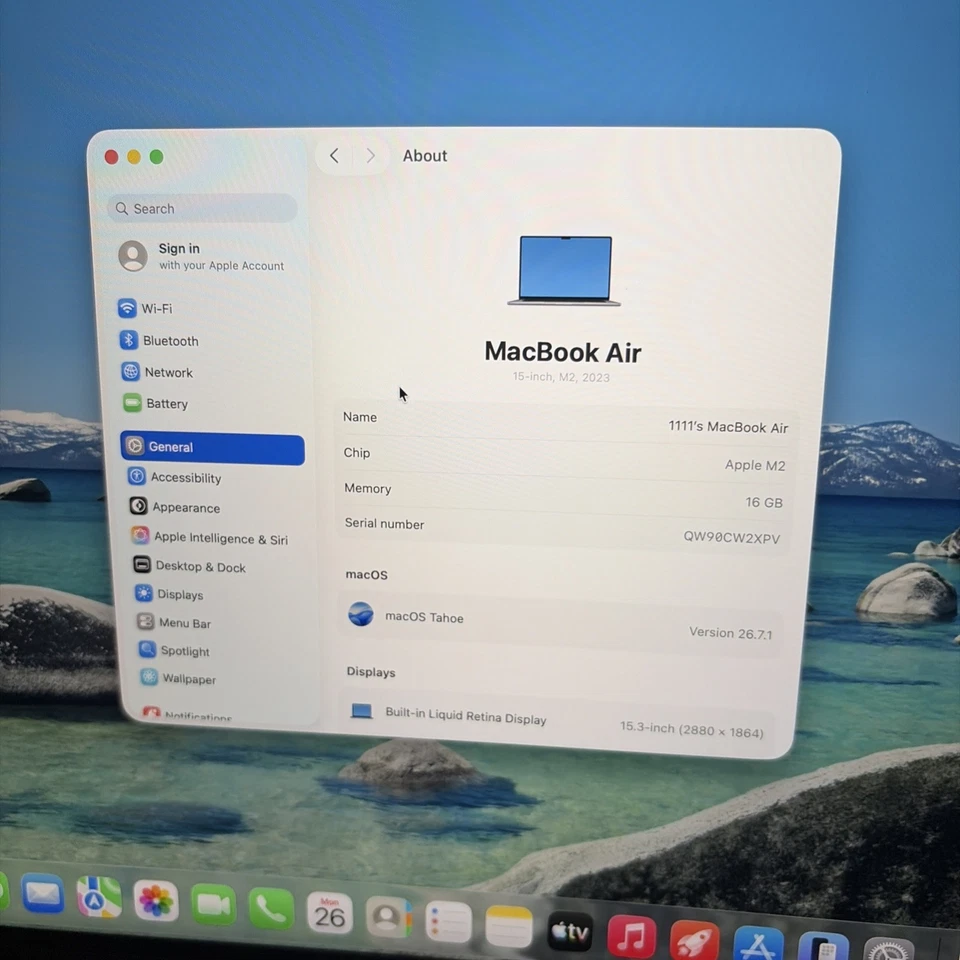Click the macOS Tahoe row

pos(560,623)
